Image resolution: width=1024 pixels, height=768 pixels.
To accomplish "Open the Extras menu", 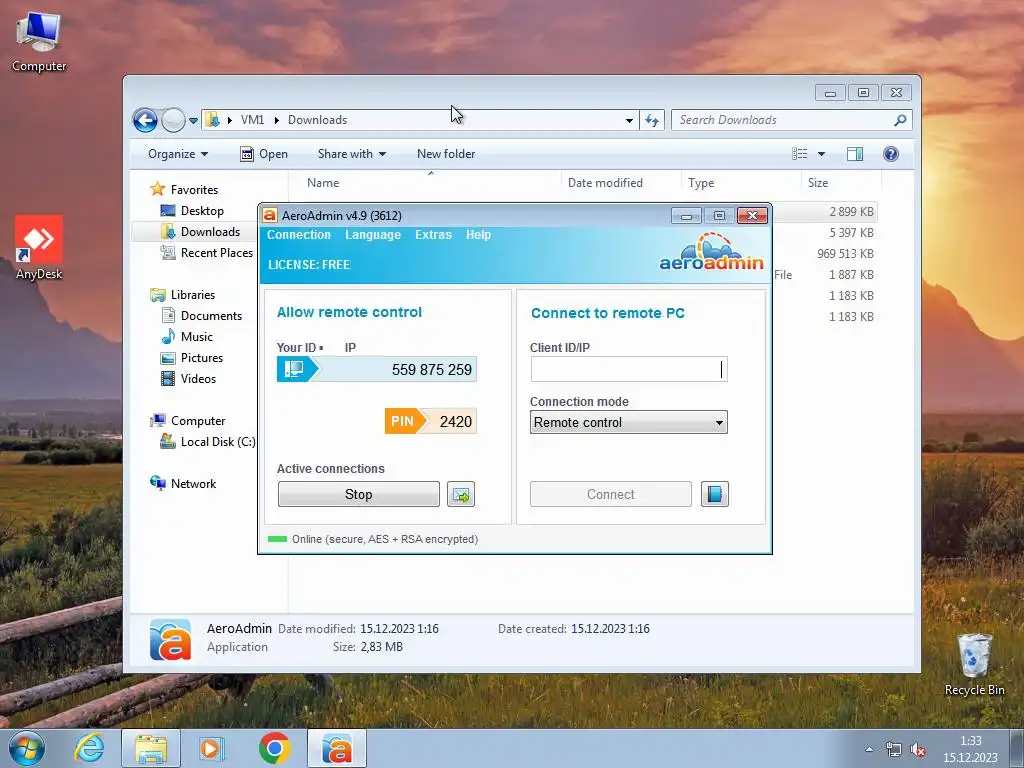I will coord(433,234).
